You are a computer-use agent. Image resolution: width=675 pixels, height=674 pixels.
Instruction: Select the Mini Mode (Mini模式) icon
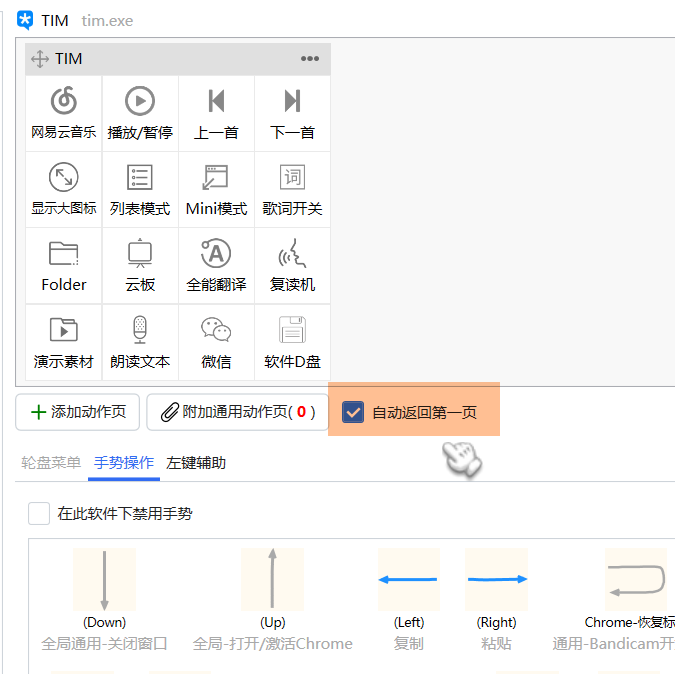click(x=215, y=177)
